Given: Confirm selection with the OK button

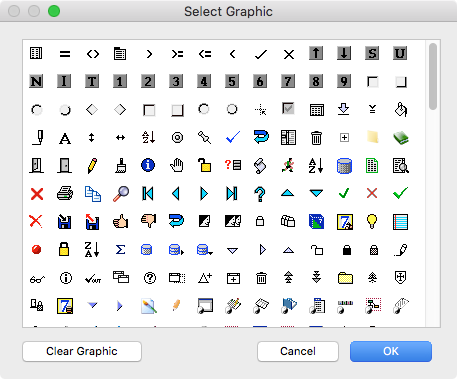Looking at the screenshot, I should [391, 351].
